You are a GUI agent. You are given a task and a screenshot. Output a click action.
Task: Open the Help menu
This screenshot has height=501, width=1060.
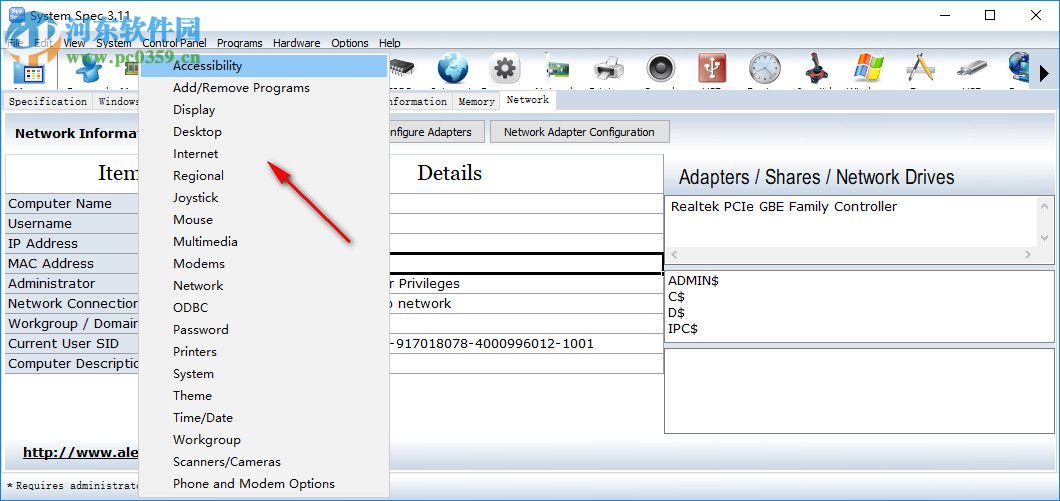click(x=389, y=43)
